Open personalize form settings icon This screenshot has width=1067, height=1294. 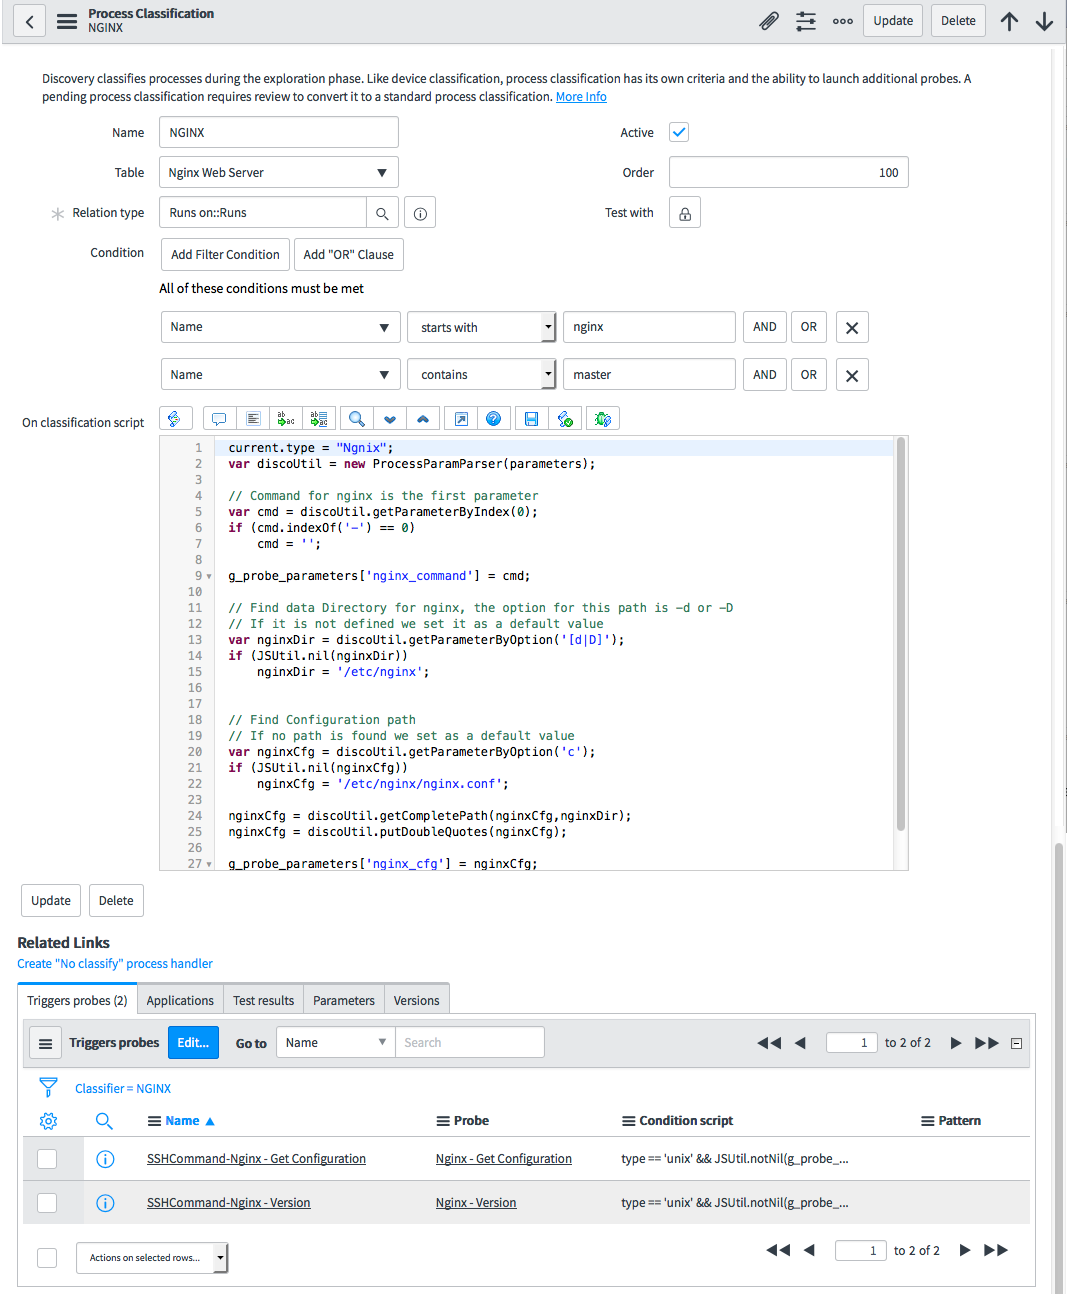pos(806,21)
